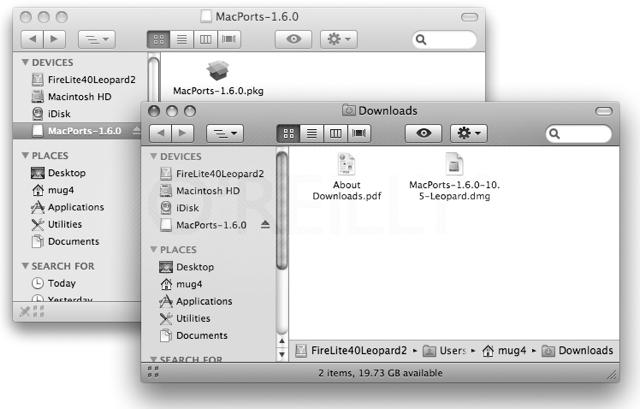
Task: Switch MacPorts-1.6.0 window to column view
Action: [206, 39]
